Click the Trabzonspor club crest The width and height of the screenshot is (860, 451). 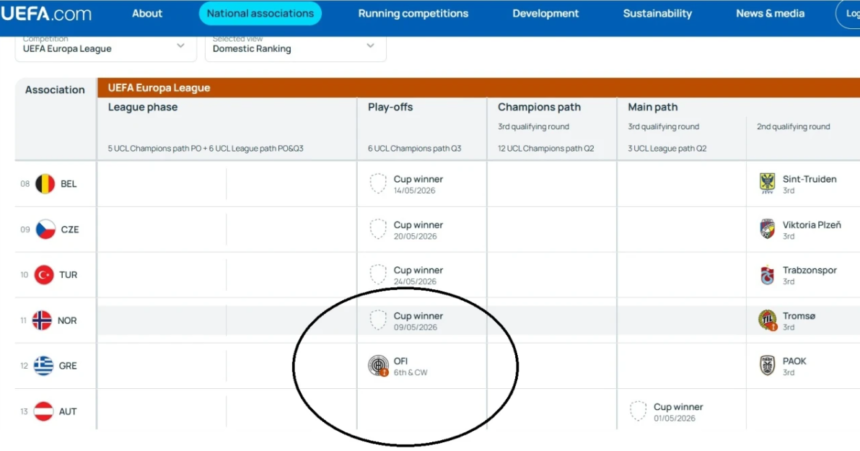767,275
